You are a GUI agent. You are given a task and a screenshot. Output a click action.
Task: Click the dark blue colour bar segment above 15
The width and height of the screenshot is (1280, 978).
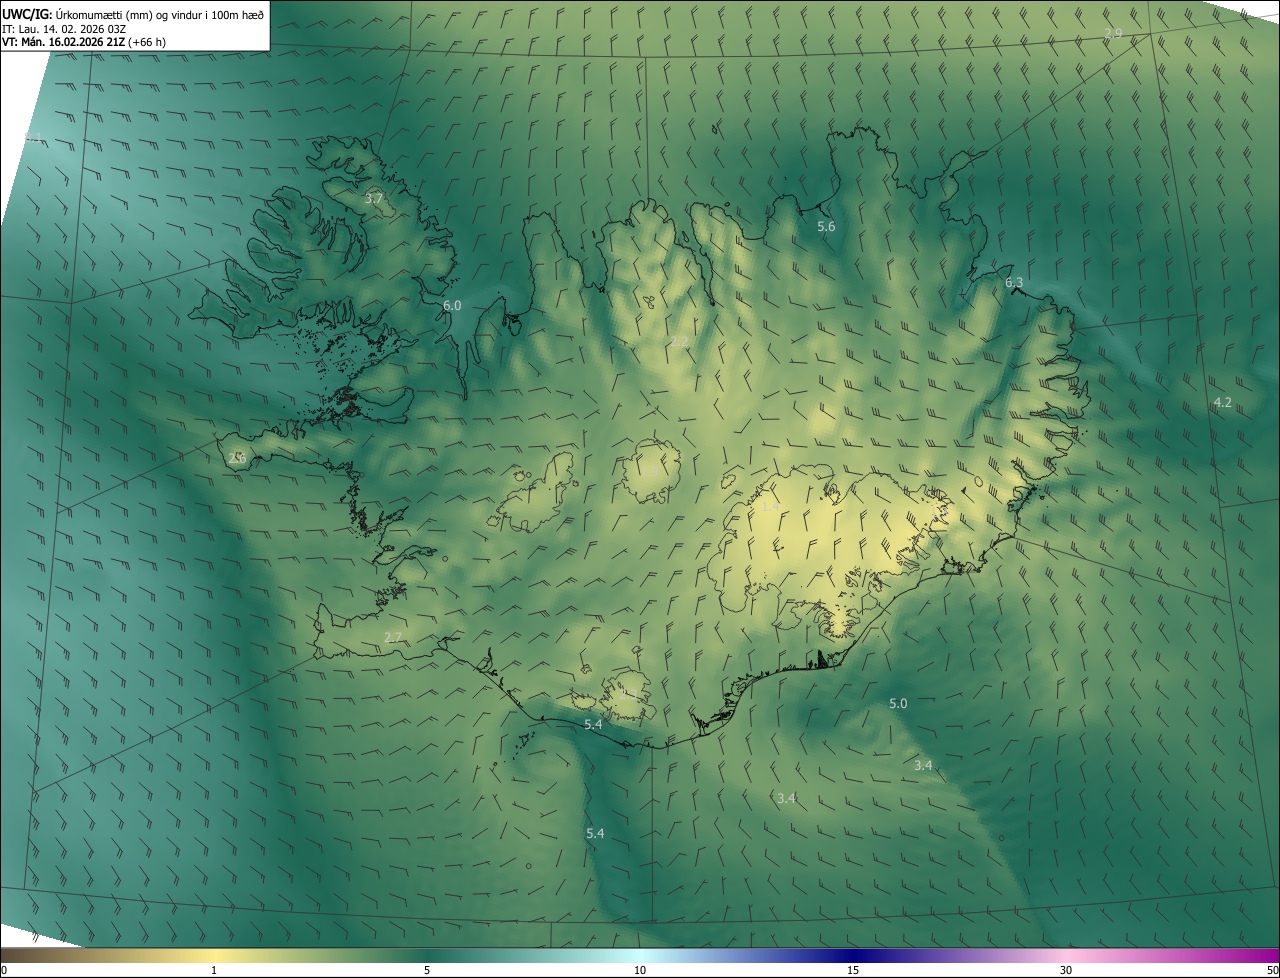[x=853, y=955]
